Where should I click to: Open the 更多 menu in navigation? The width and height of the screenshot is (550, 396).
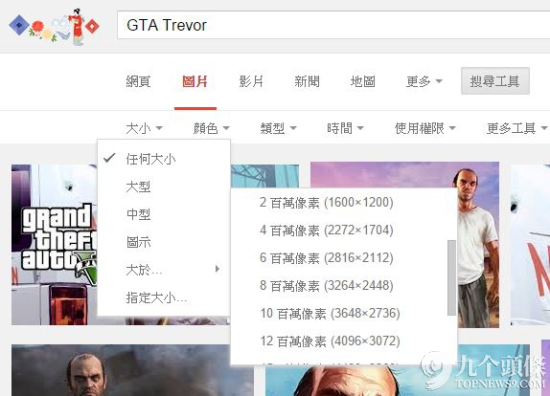(424, 81)
